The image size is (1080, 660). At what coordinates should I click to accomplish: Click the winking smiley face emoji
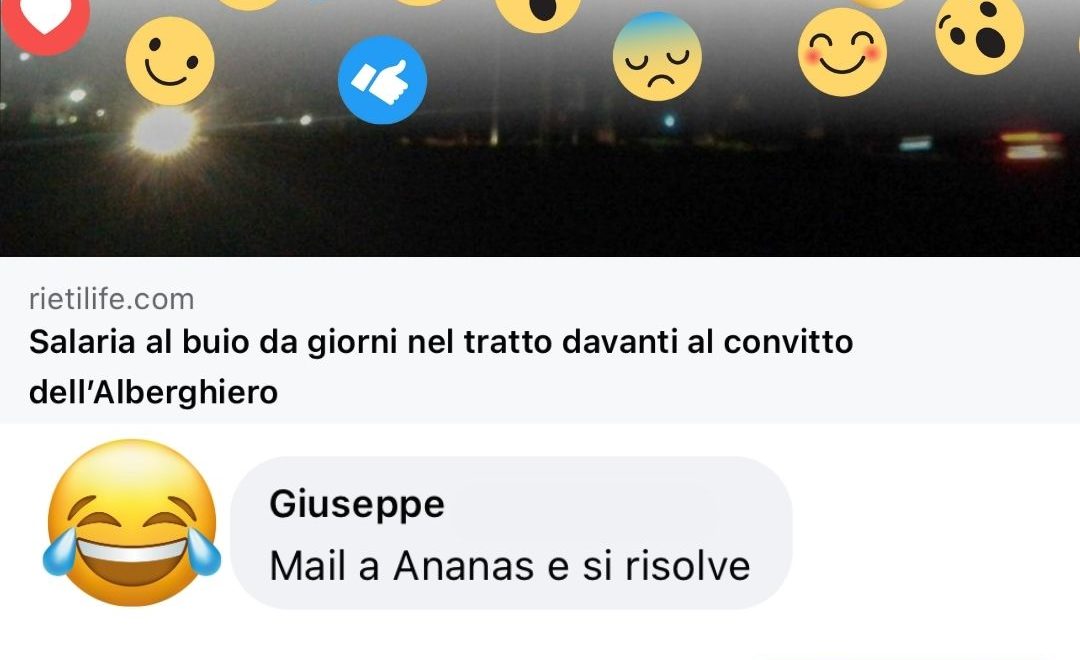coord(170,61)
